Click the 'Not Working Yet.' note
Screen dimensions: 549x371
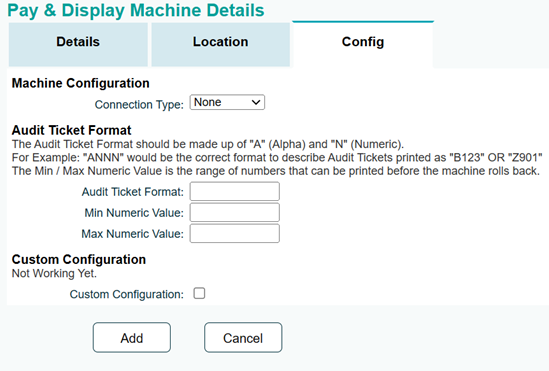pos(54,273)
